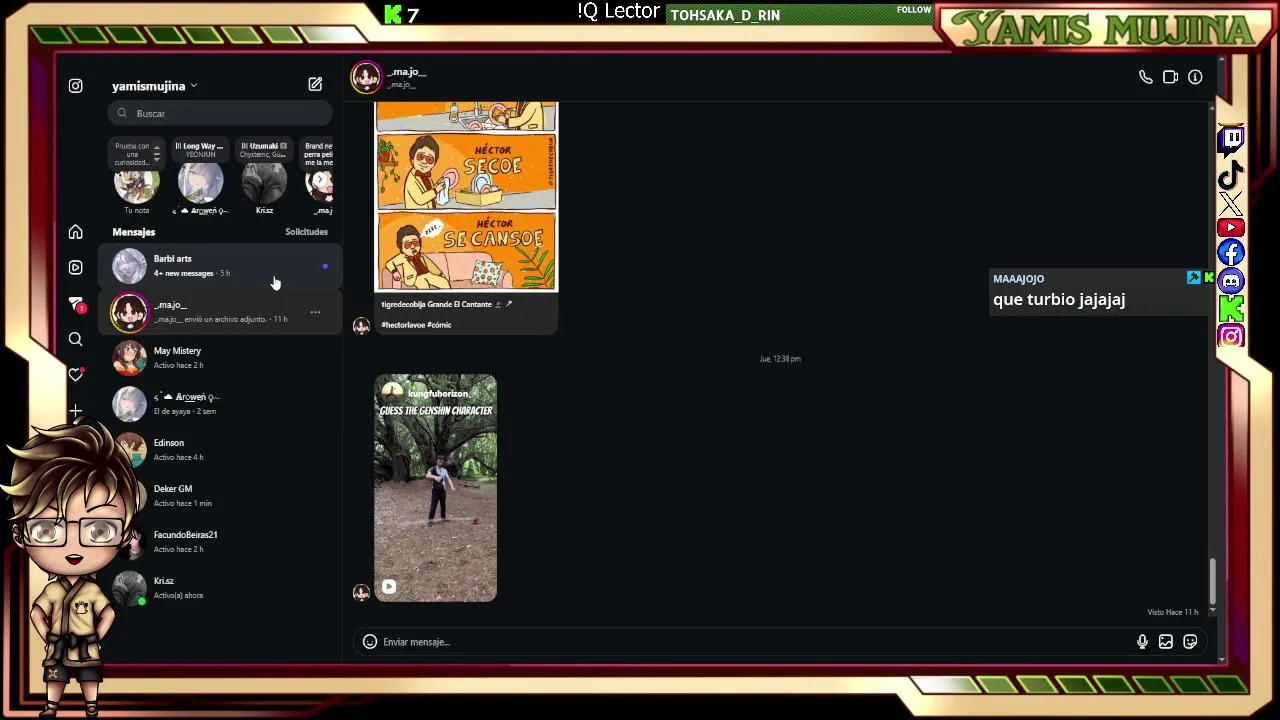Open the X icon on stream overlay
Image resolution: width=1280 pixels, height=720 pixels.
pyautogui.click(x=1231, y=204)
